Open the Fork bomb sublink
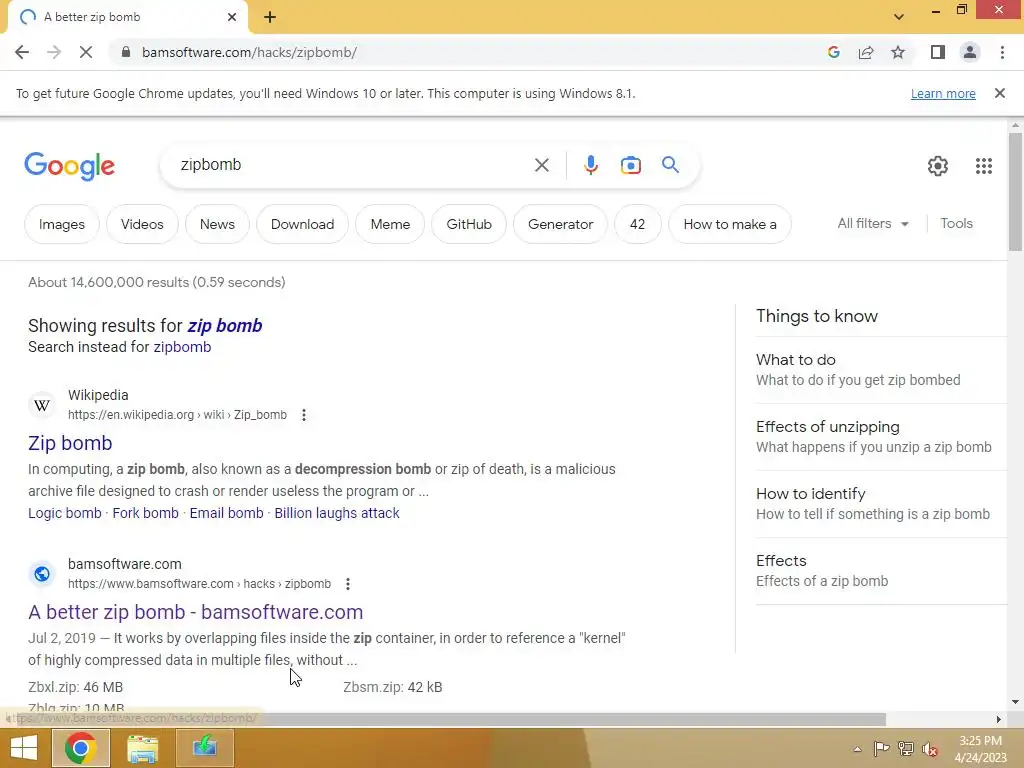This screenshot has height=768, width=1024. click(x=146, y=513)
